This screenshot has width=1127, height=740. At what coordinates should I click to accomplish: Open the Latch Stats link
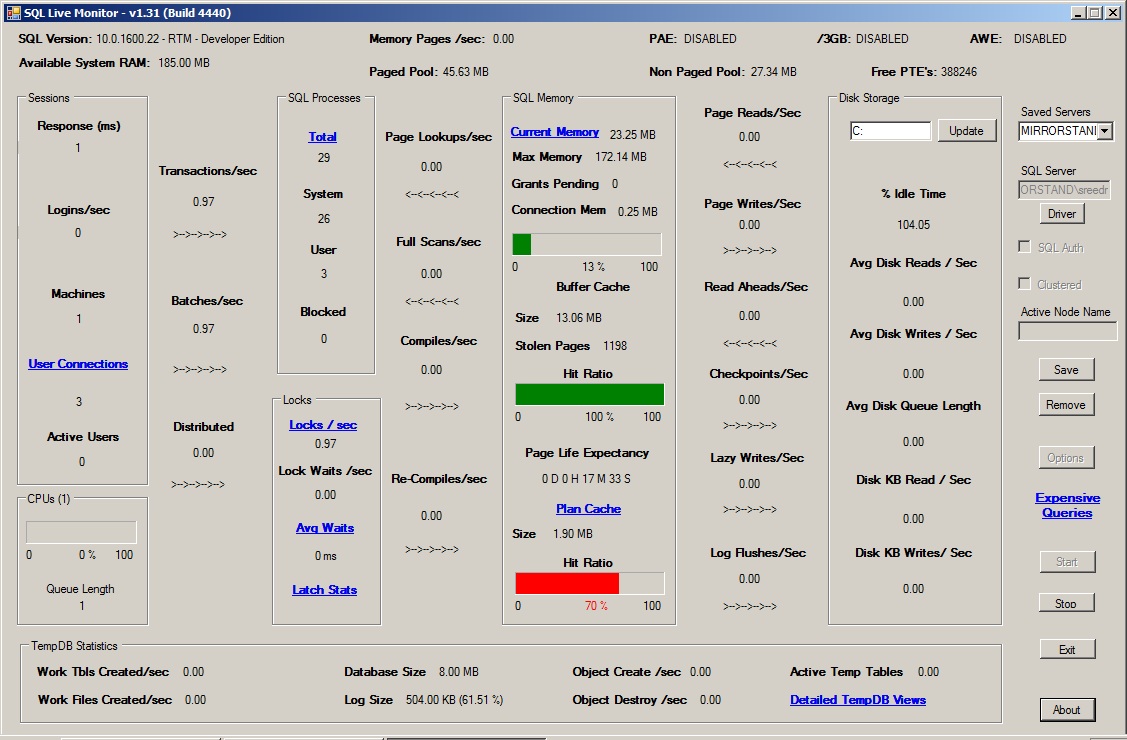324,590
